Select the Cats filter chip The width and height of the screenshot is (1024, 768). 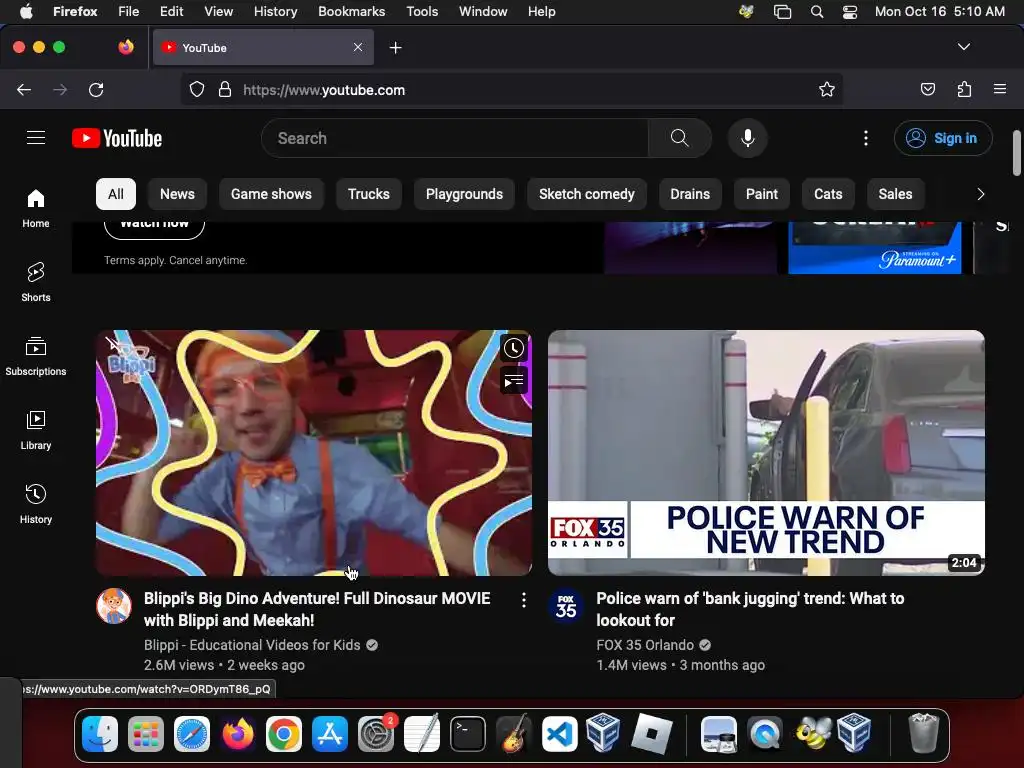click(828, 194)
